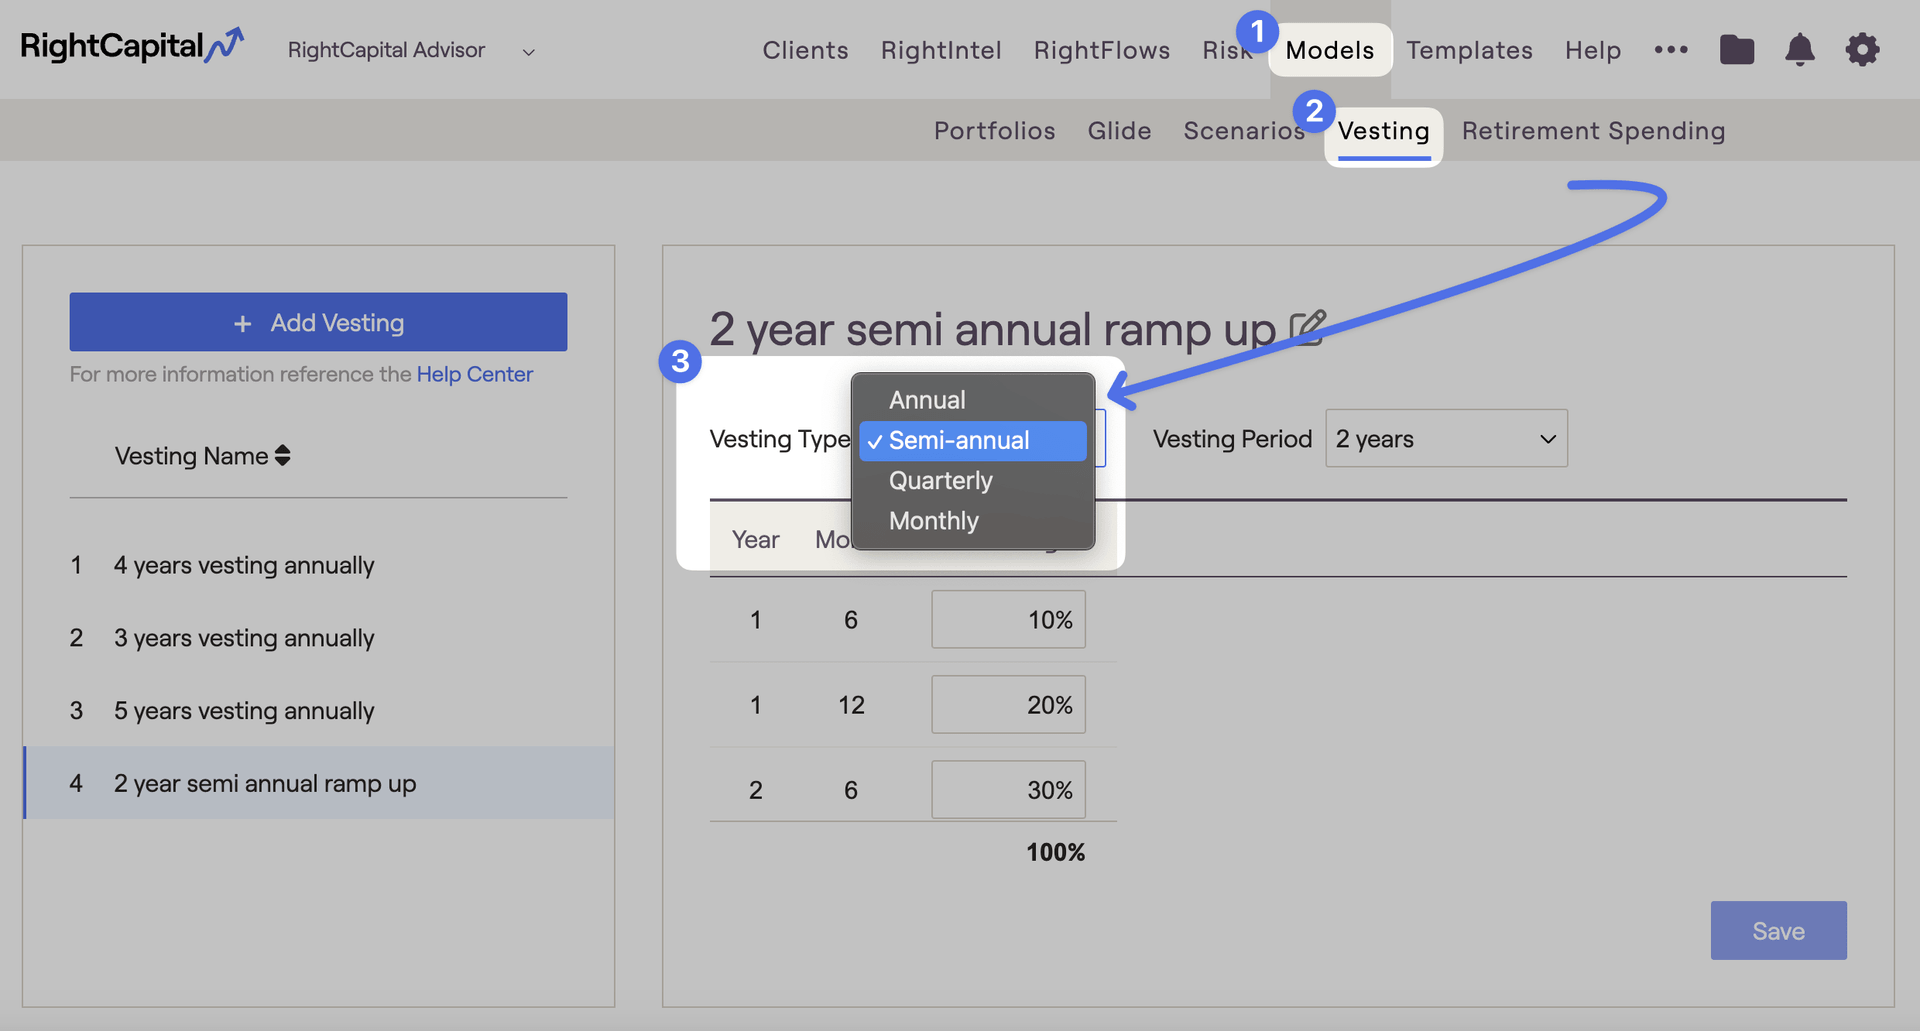Choose Annual from vesting type list
1920x1031 pixels.
pos(972,400)
